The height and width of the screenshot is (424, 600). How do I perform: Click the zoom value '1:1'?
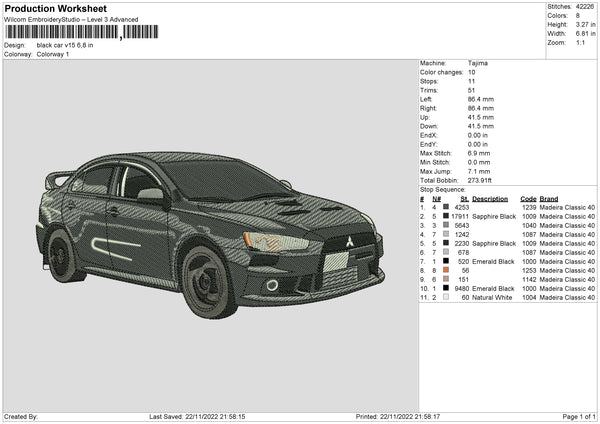click(580, 42)
